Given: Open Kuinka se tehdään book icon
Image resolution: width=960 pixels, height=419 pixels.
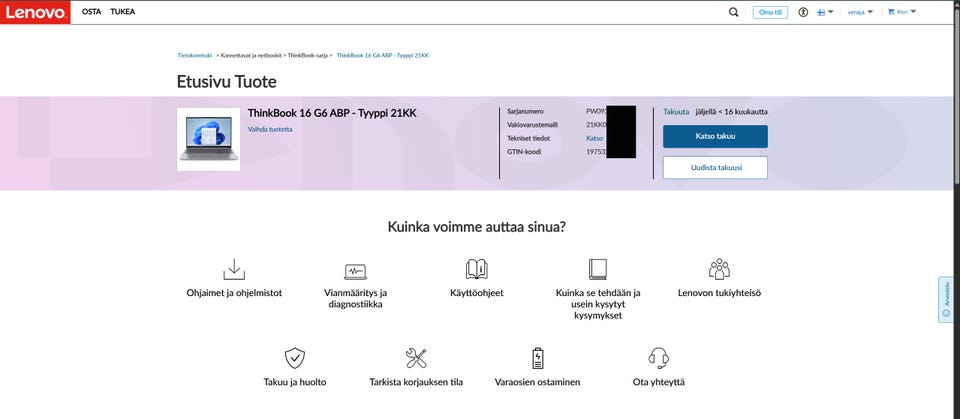Looking at the screenshot, I should [598, 270].
